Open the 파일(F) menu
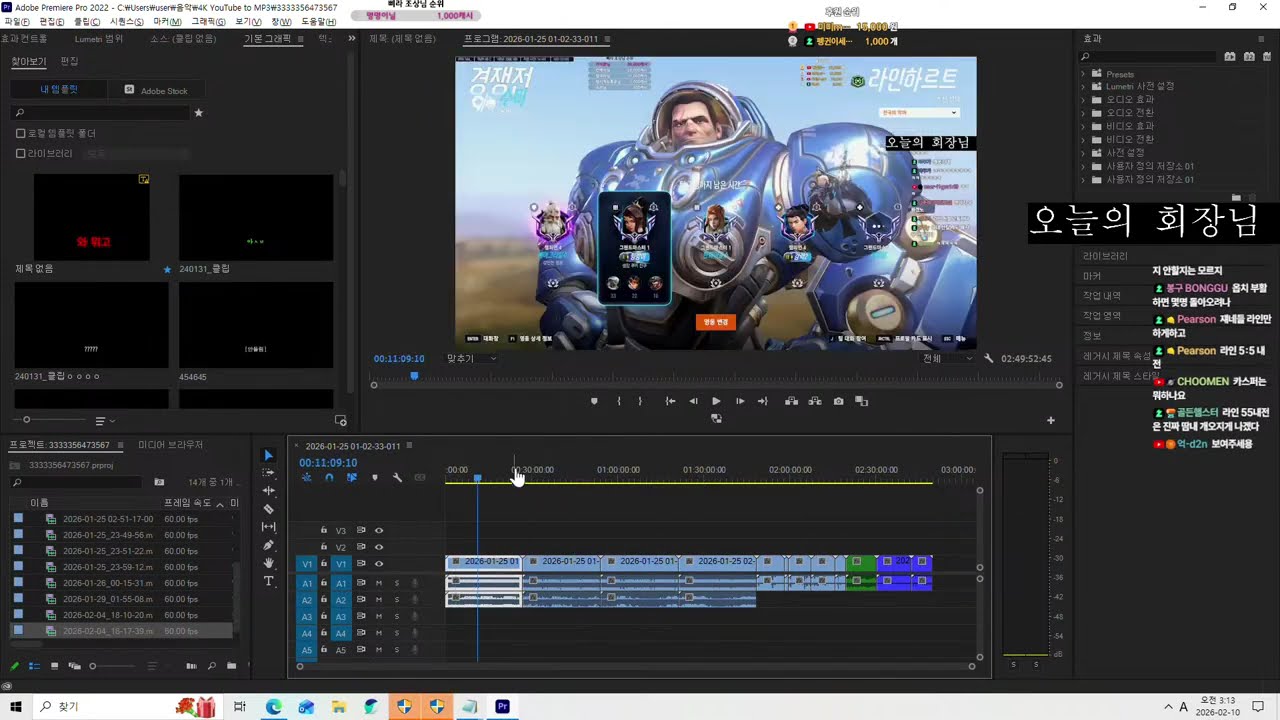 (x=16, y=21)
